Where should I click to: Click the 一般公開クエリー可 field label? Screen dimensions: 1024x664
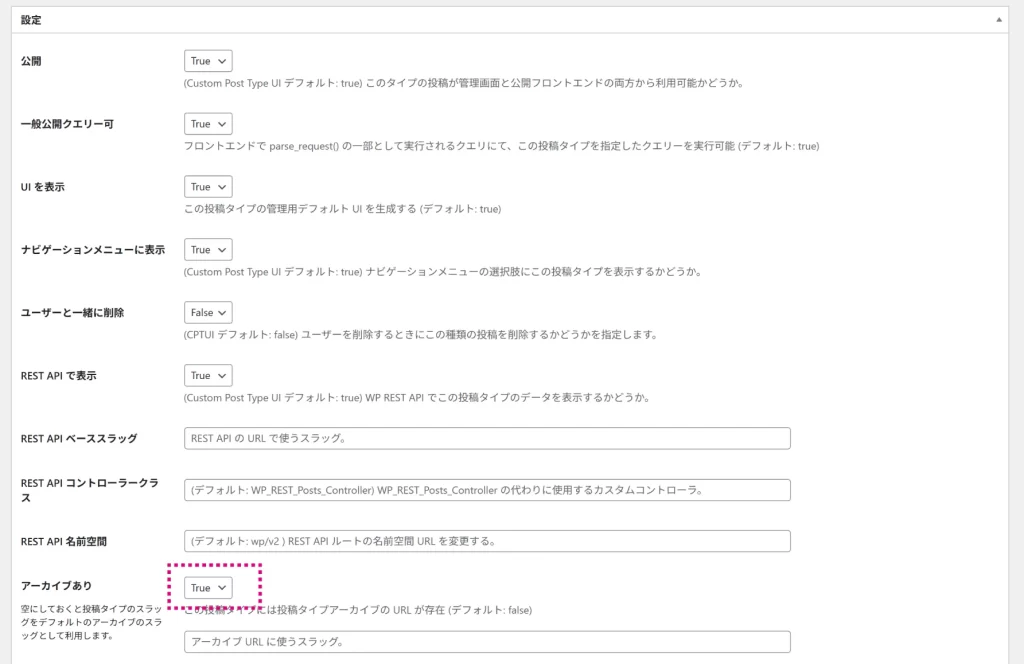click(67, 124)
